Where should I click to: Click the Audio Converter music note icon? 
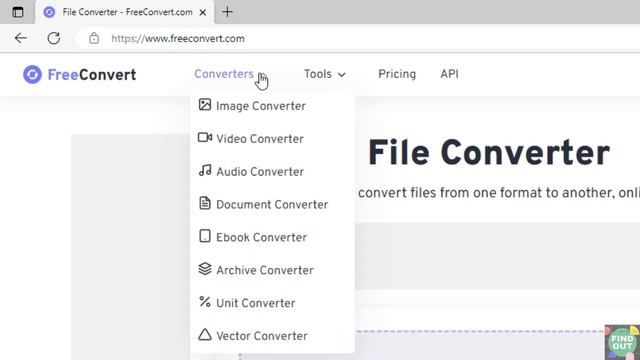[205, 170]
